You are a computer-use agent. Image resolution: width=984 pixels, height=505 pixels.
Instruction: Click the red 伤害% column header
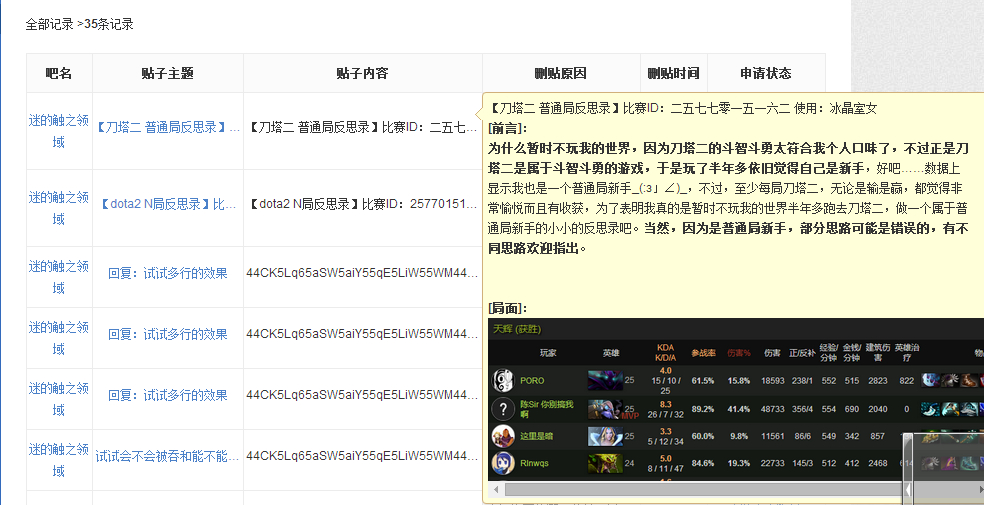click(739, 353)
